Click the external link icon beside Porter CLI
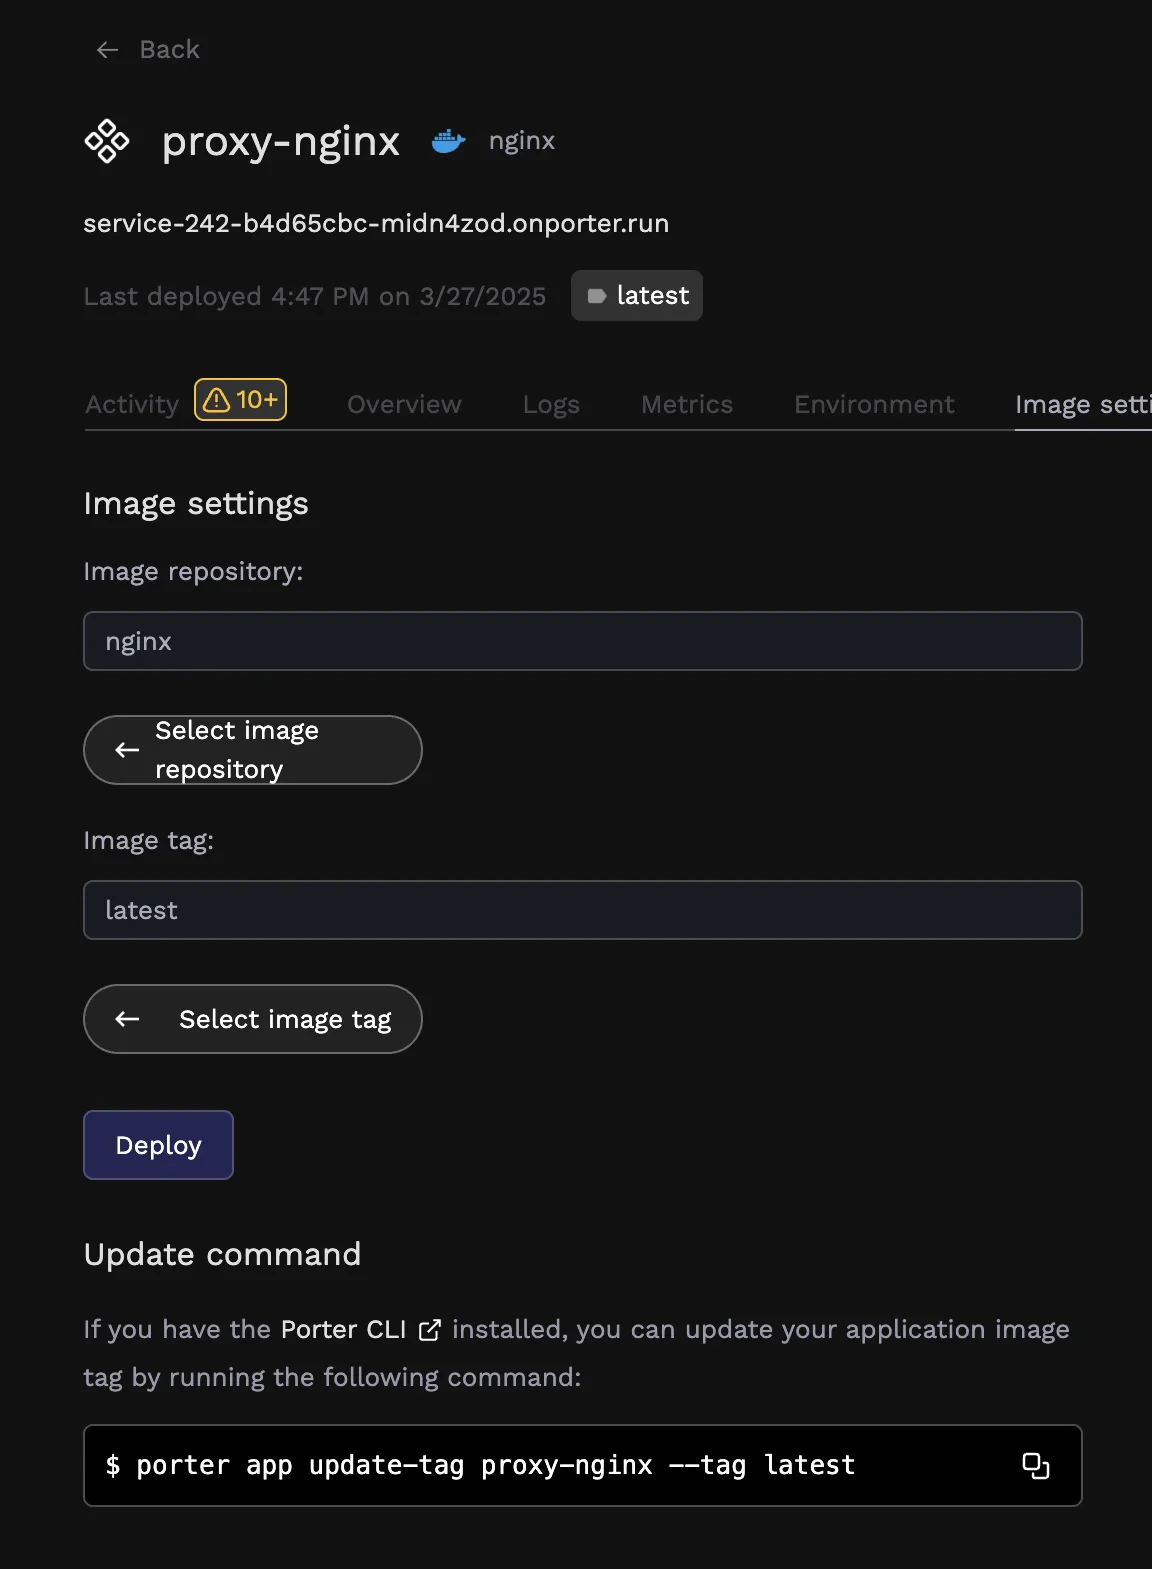 [x=430, y=1330]
